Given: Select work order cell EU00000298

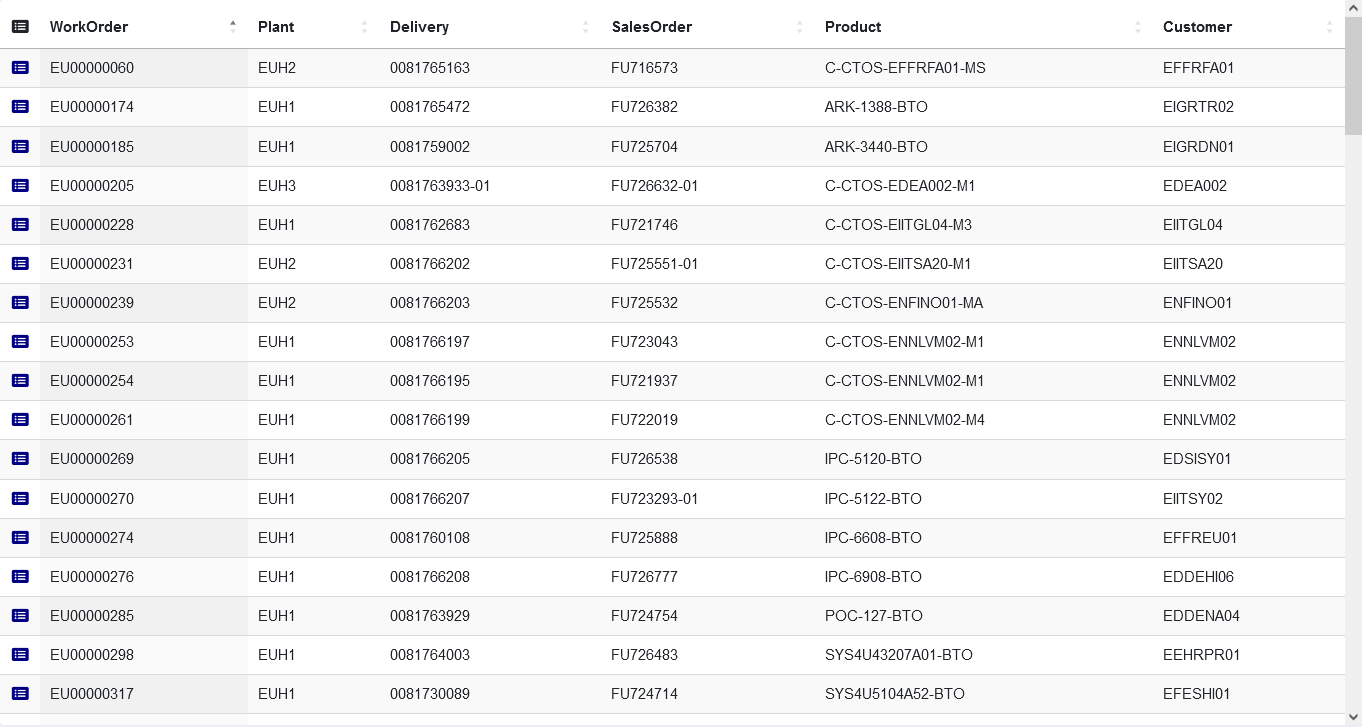Looking at the screenshot, I should (92, 655).
